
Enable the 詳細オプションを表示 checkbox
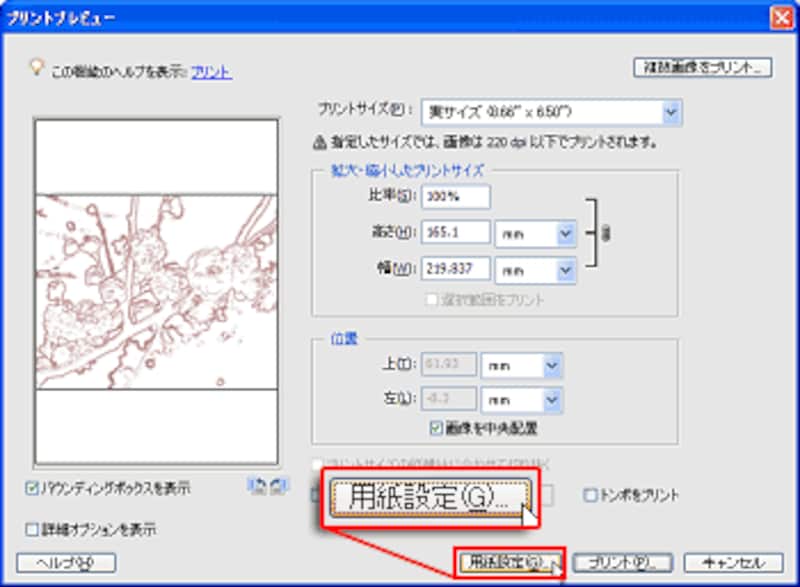(x=31, y=529)
